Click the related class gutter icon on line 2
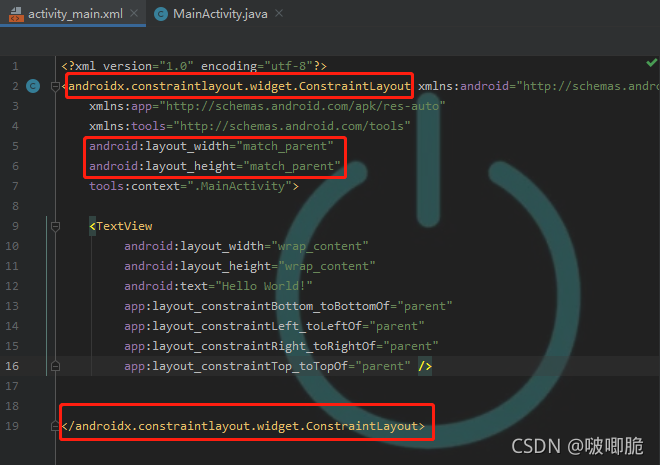 [33, 86]
